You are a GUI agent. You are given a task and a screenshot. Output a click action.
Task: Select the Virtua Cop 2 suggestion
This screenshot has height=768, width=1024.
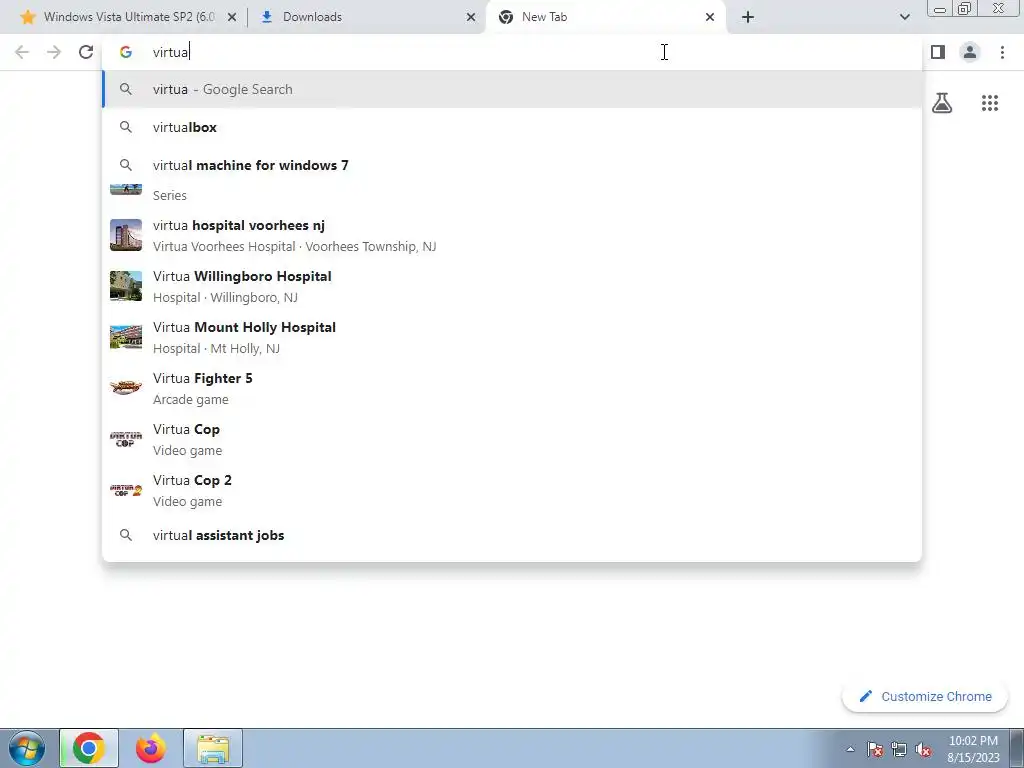click(512, 490)
